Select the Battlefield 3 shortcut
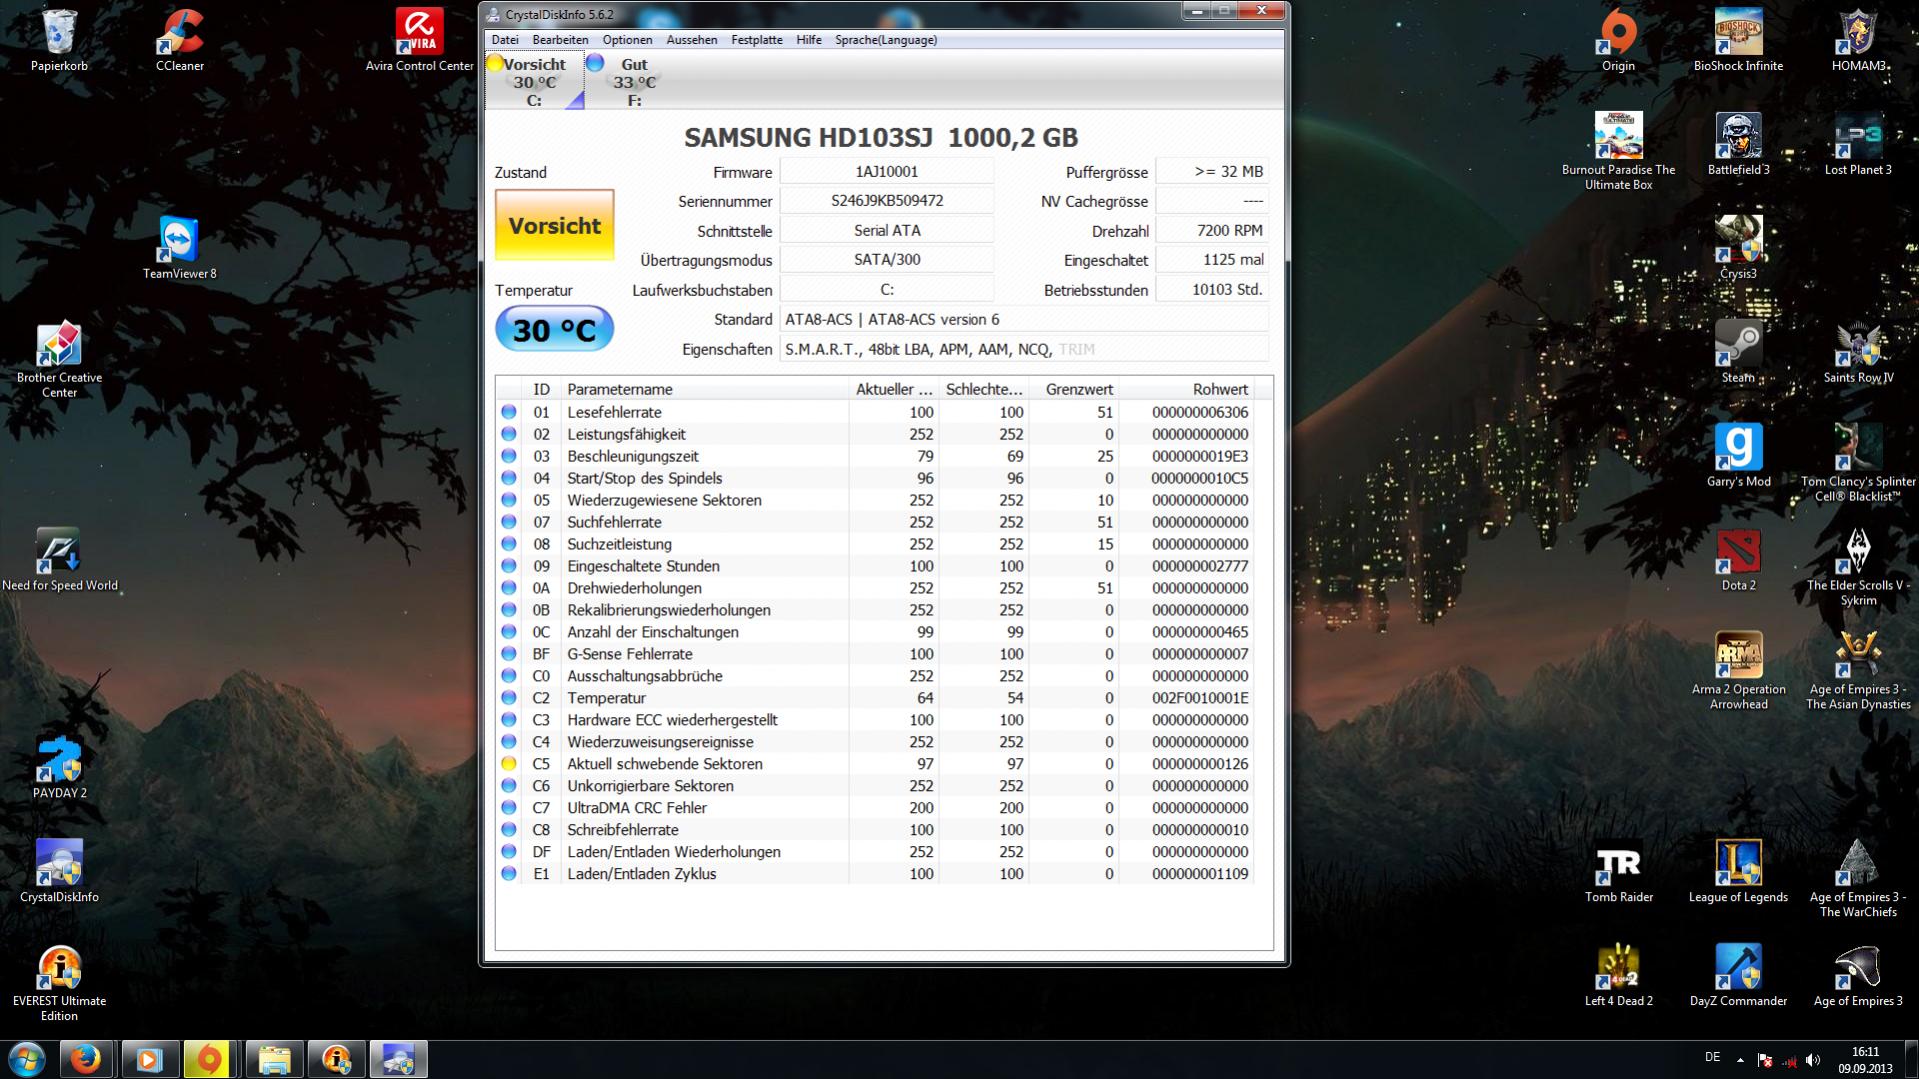 click(1738, 144)
